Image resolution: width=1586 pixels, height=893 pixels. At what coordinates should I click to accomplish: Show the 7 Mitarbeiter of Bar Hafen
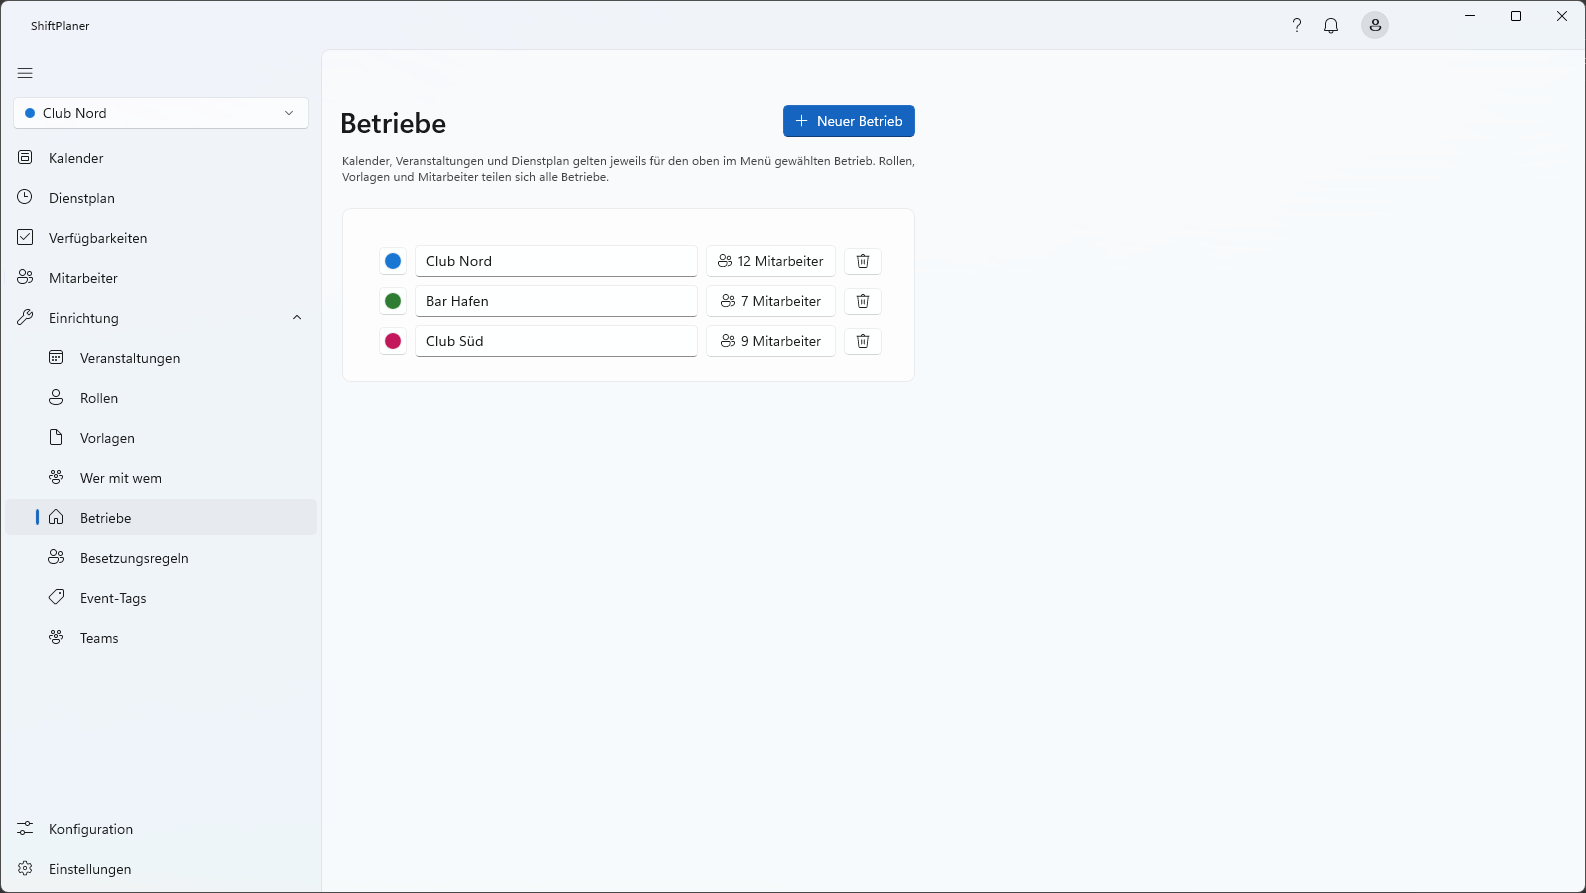click(771, 301)
